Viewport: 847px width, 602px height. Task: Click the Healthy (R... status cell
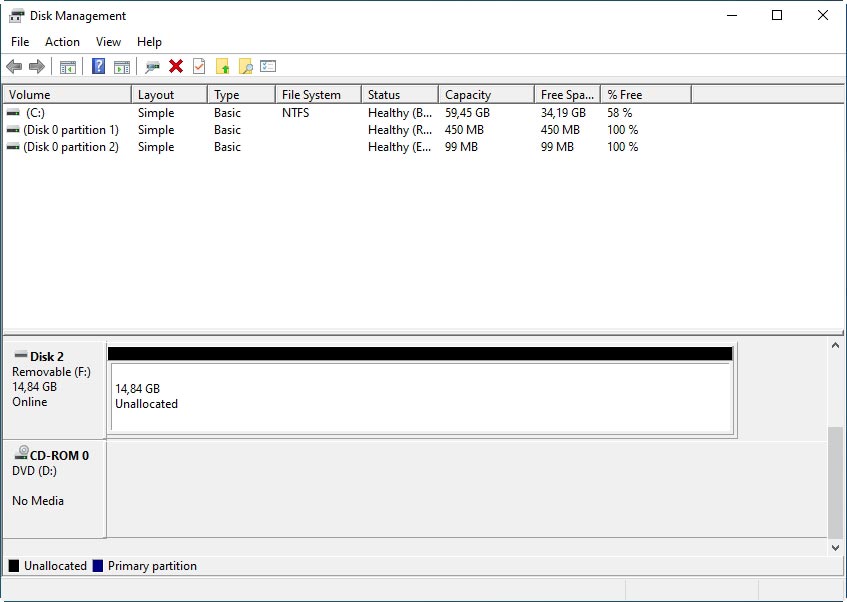click(x=400, y=130)
